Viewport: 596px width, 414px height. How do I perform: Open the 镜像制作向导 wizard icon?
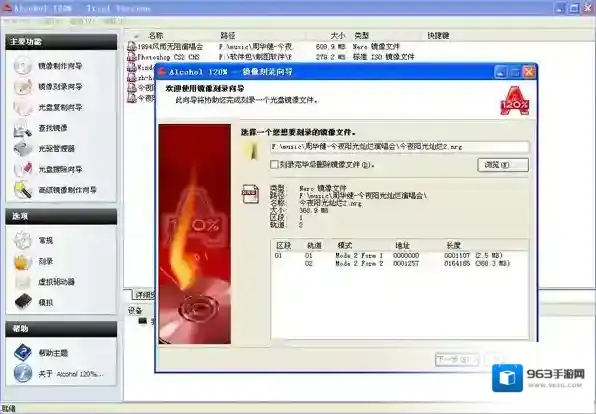[23, 66]
